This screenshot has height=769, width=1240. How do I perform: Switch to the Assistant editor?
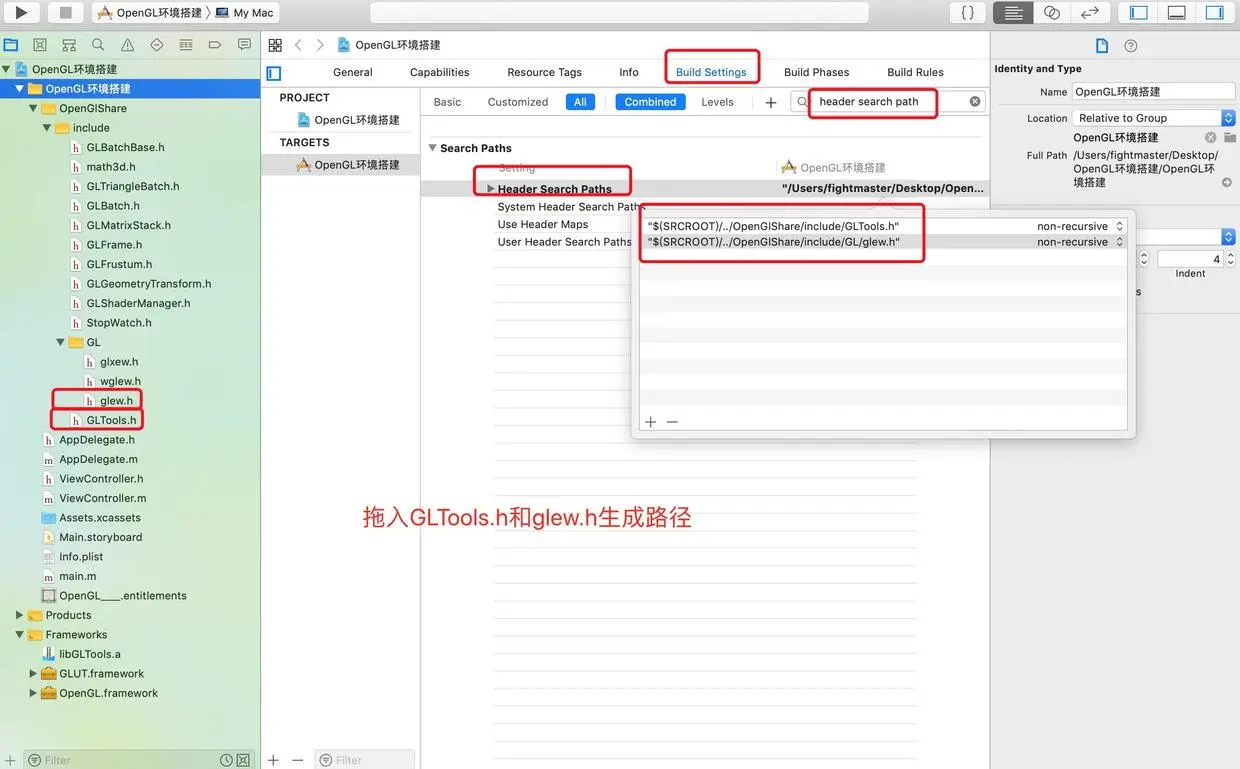coord(1051,13)
